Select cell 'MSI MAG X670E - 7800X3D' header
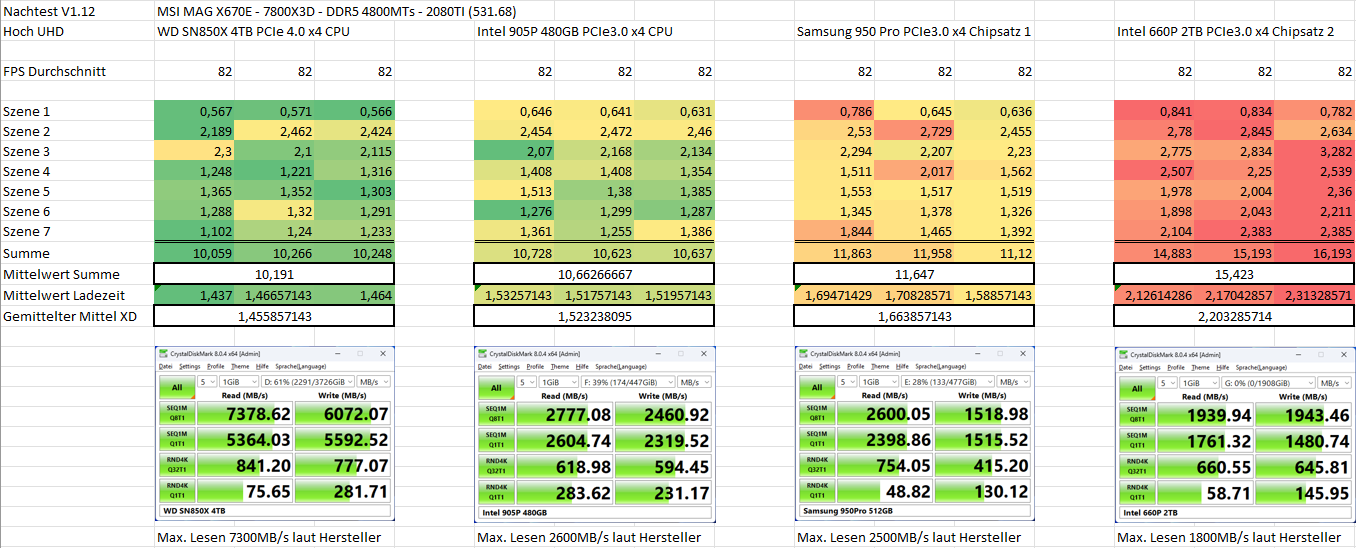The height and width of the screenshot is (548, 1356). [x=337, y=11]
